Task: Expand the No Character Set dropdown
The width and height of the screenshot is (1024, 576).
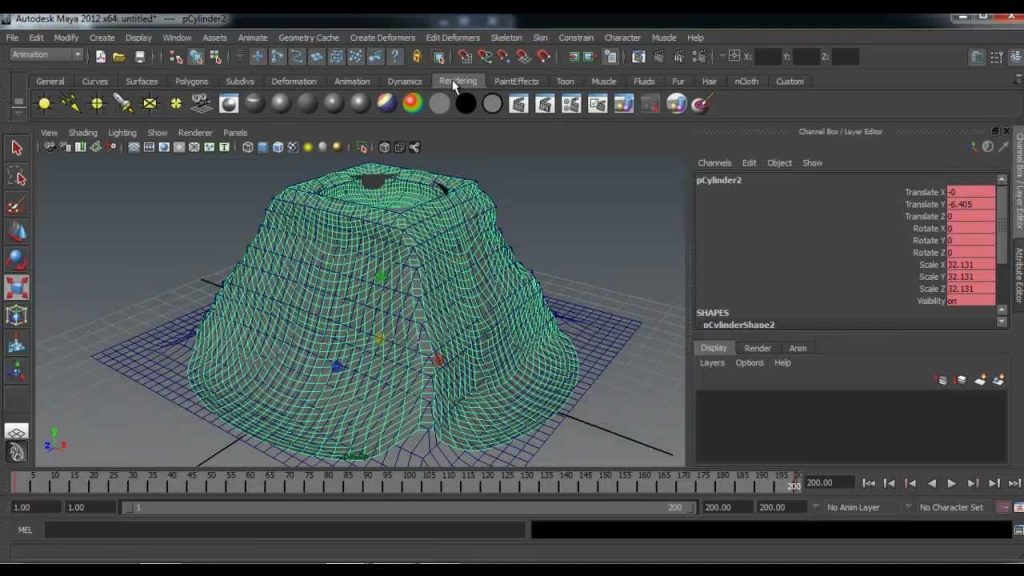Action: tap(951, 507)
